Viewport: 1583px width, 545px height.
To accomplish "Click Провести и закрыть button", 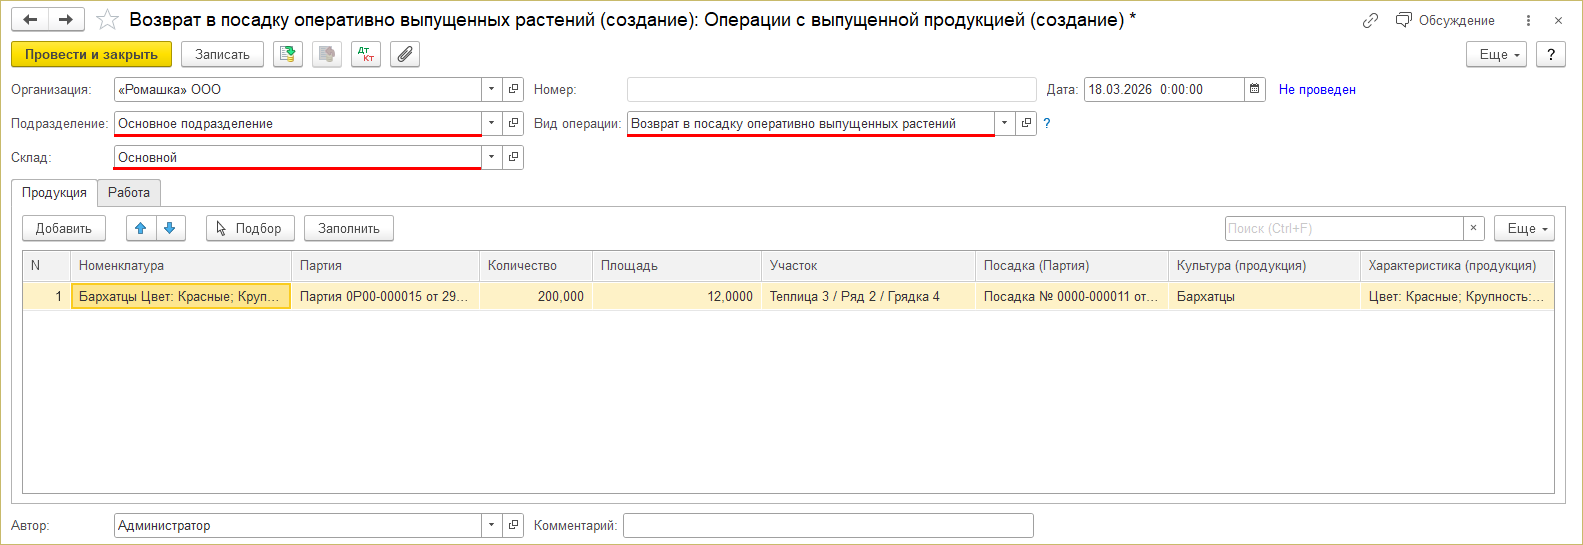I will coord(91,54).
